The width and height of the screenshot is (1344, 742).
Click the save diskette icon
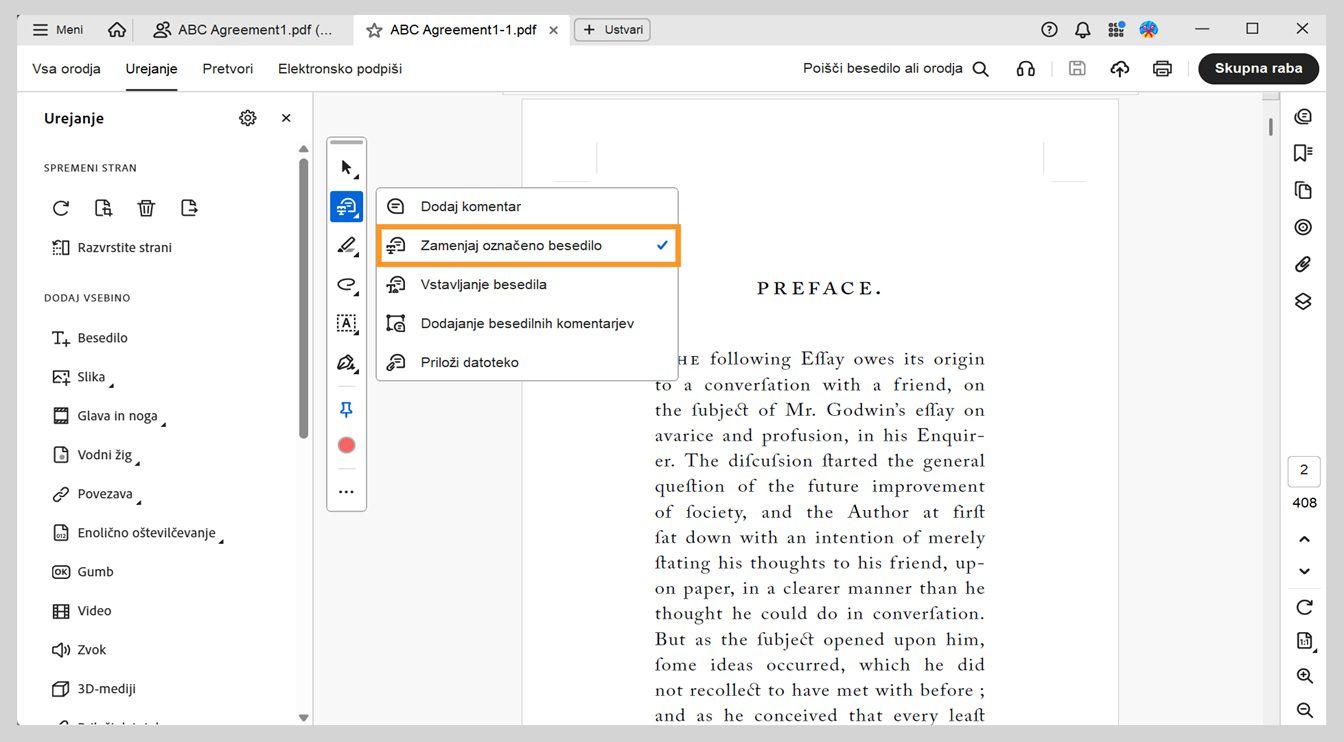(1077, 69)
